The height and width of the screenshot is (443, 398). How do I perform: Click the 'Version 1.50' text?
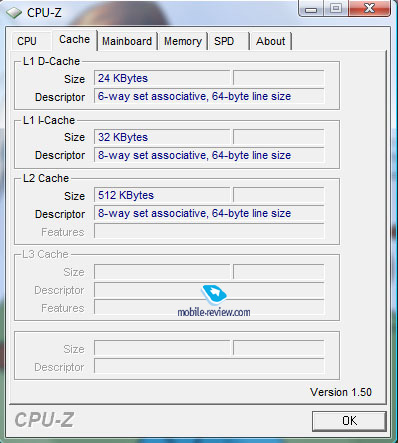(341, 392)
